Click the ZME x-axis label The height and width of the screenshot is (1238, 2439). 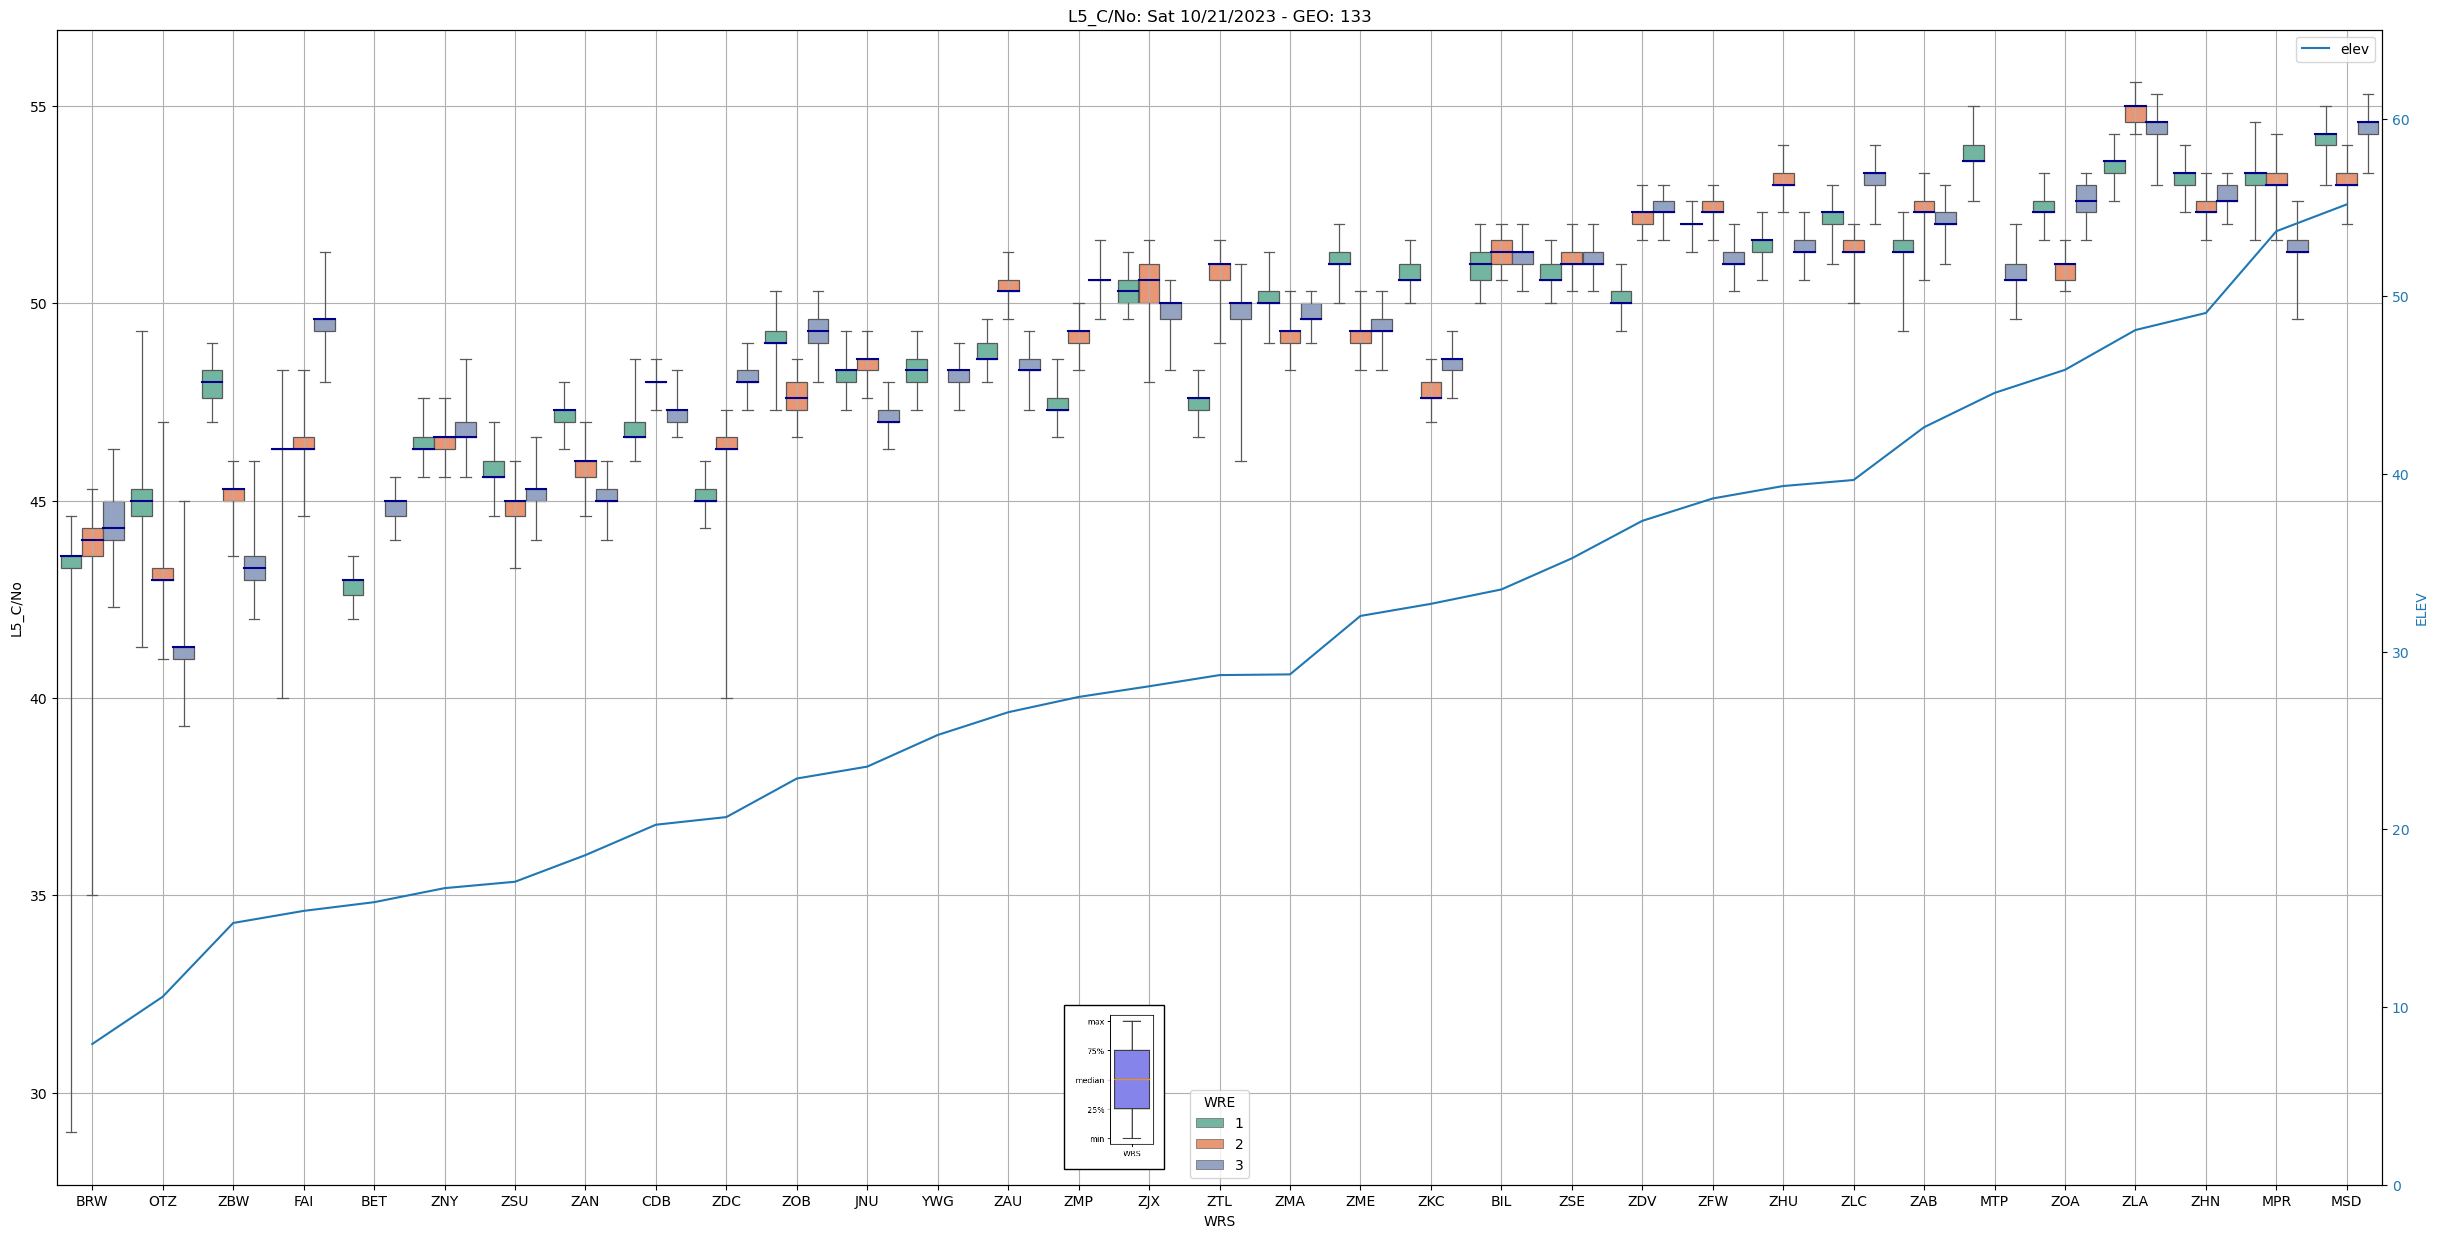click(1360, 1201)
